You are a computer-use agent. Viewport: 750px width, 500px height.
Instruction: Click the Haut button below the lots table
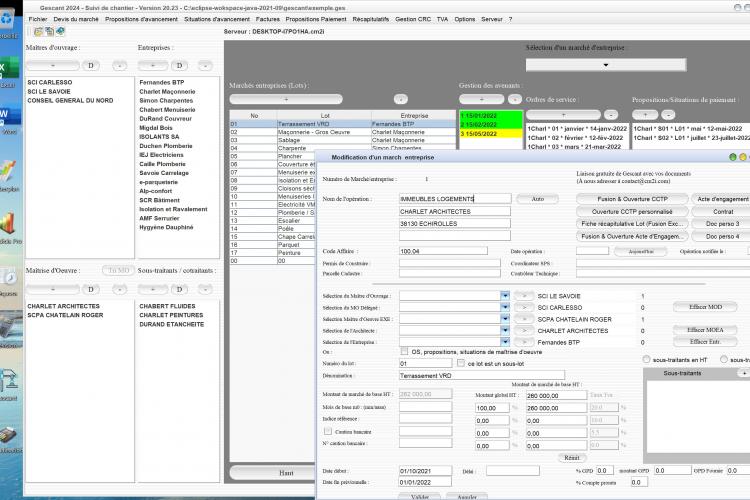coord(287,473)
